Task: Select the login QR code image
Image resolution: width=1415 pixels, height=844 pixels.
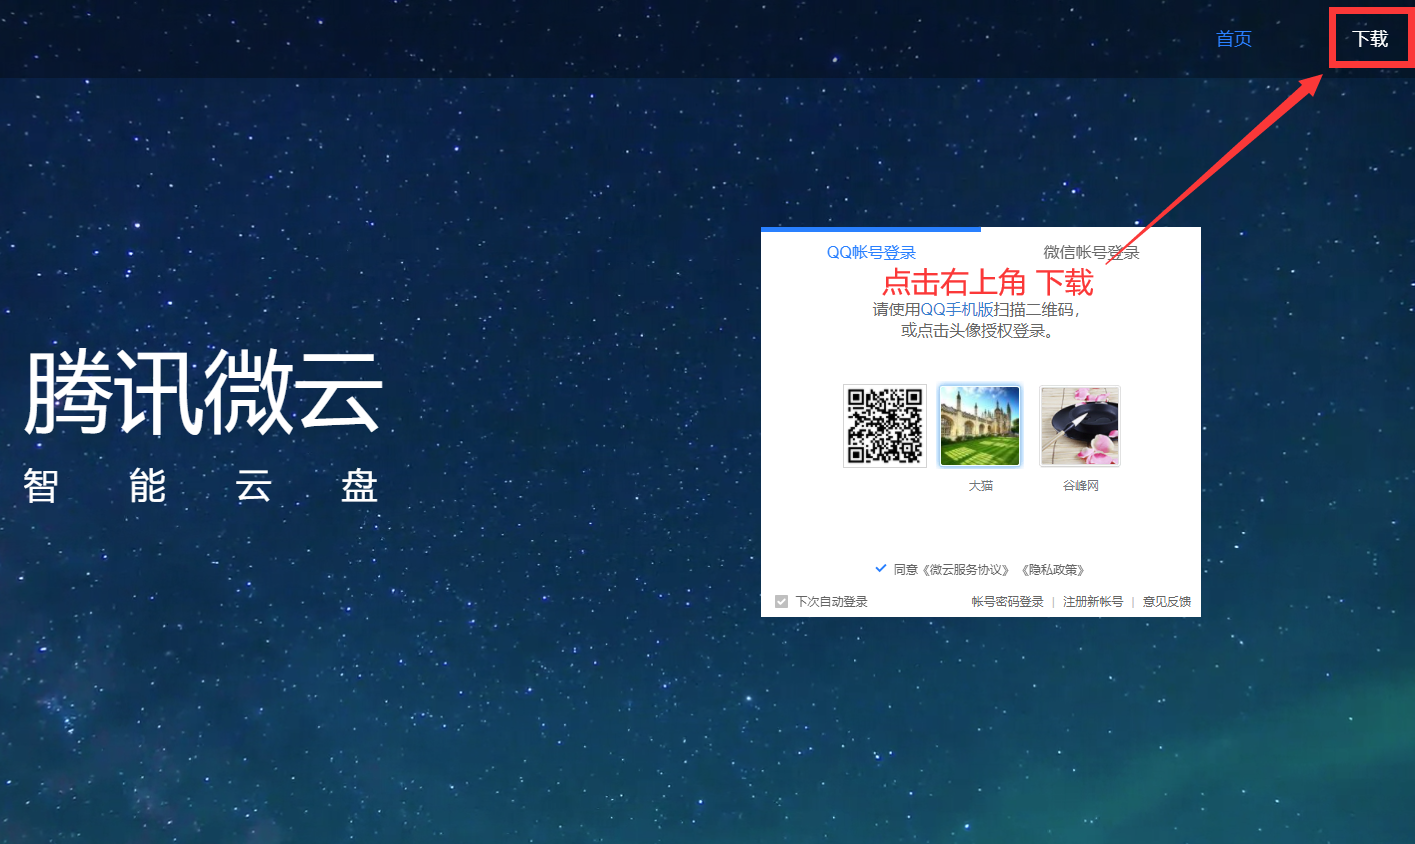Action: pos(885,426)
